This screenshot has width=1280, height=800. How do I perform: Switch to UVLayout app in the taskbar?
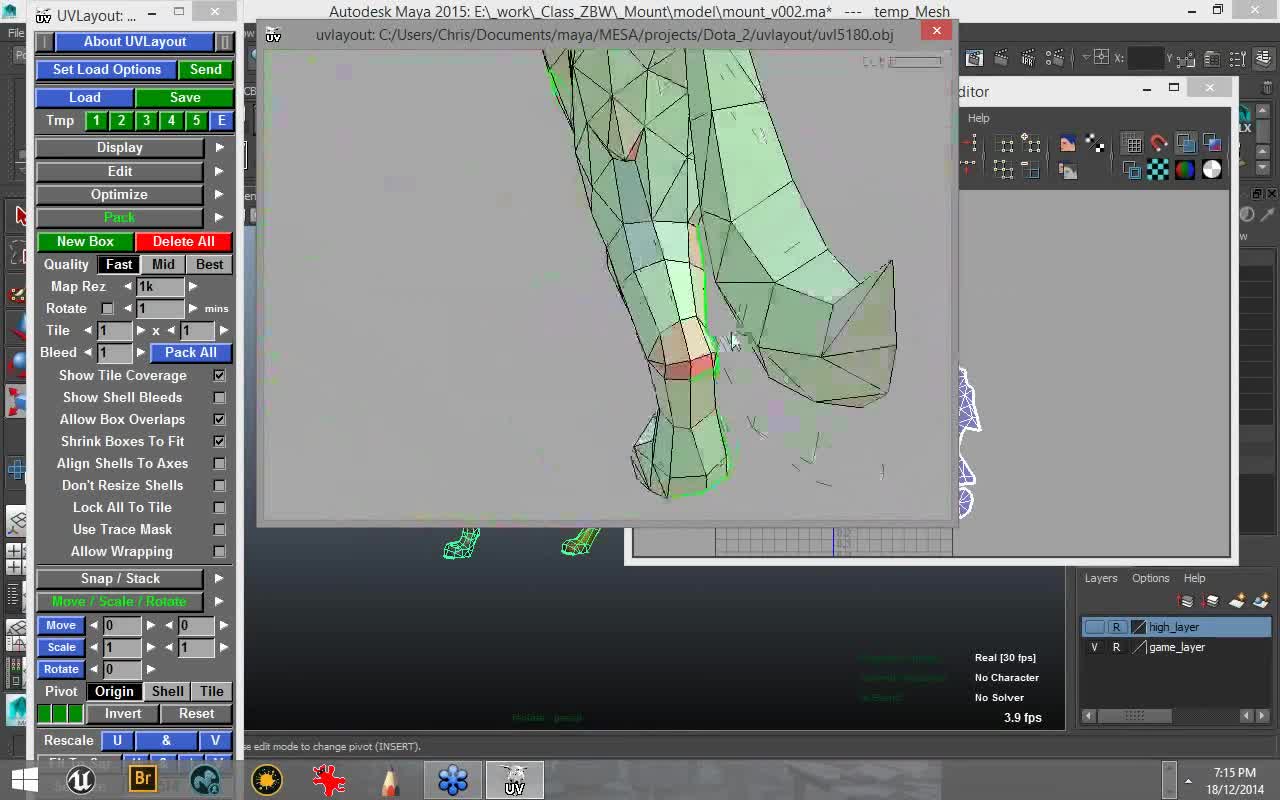coord(514,780)
